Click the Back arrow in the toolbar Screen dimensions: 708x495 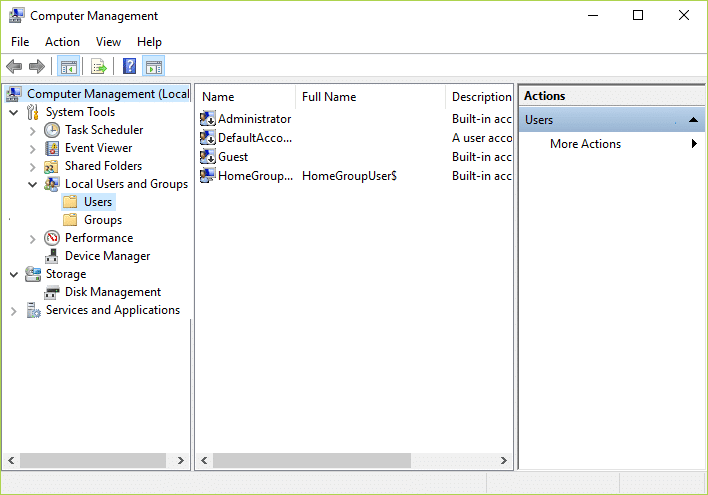[x=14, y=67]
